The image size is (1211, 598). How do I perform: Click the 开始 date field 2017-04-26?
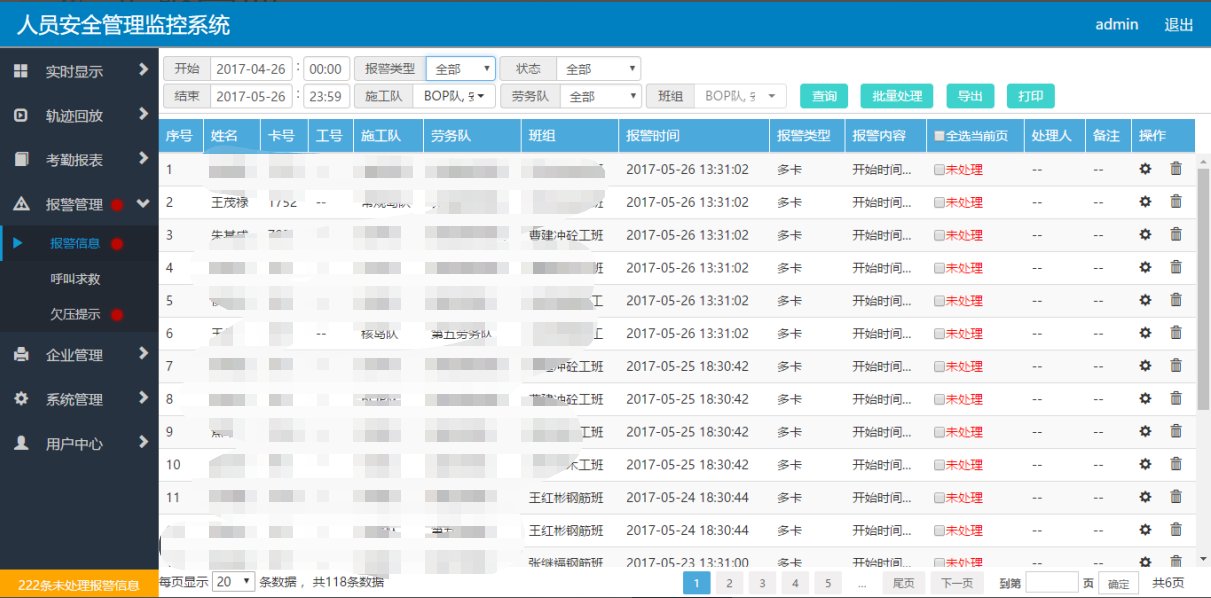[x=252, y=69]
